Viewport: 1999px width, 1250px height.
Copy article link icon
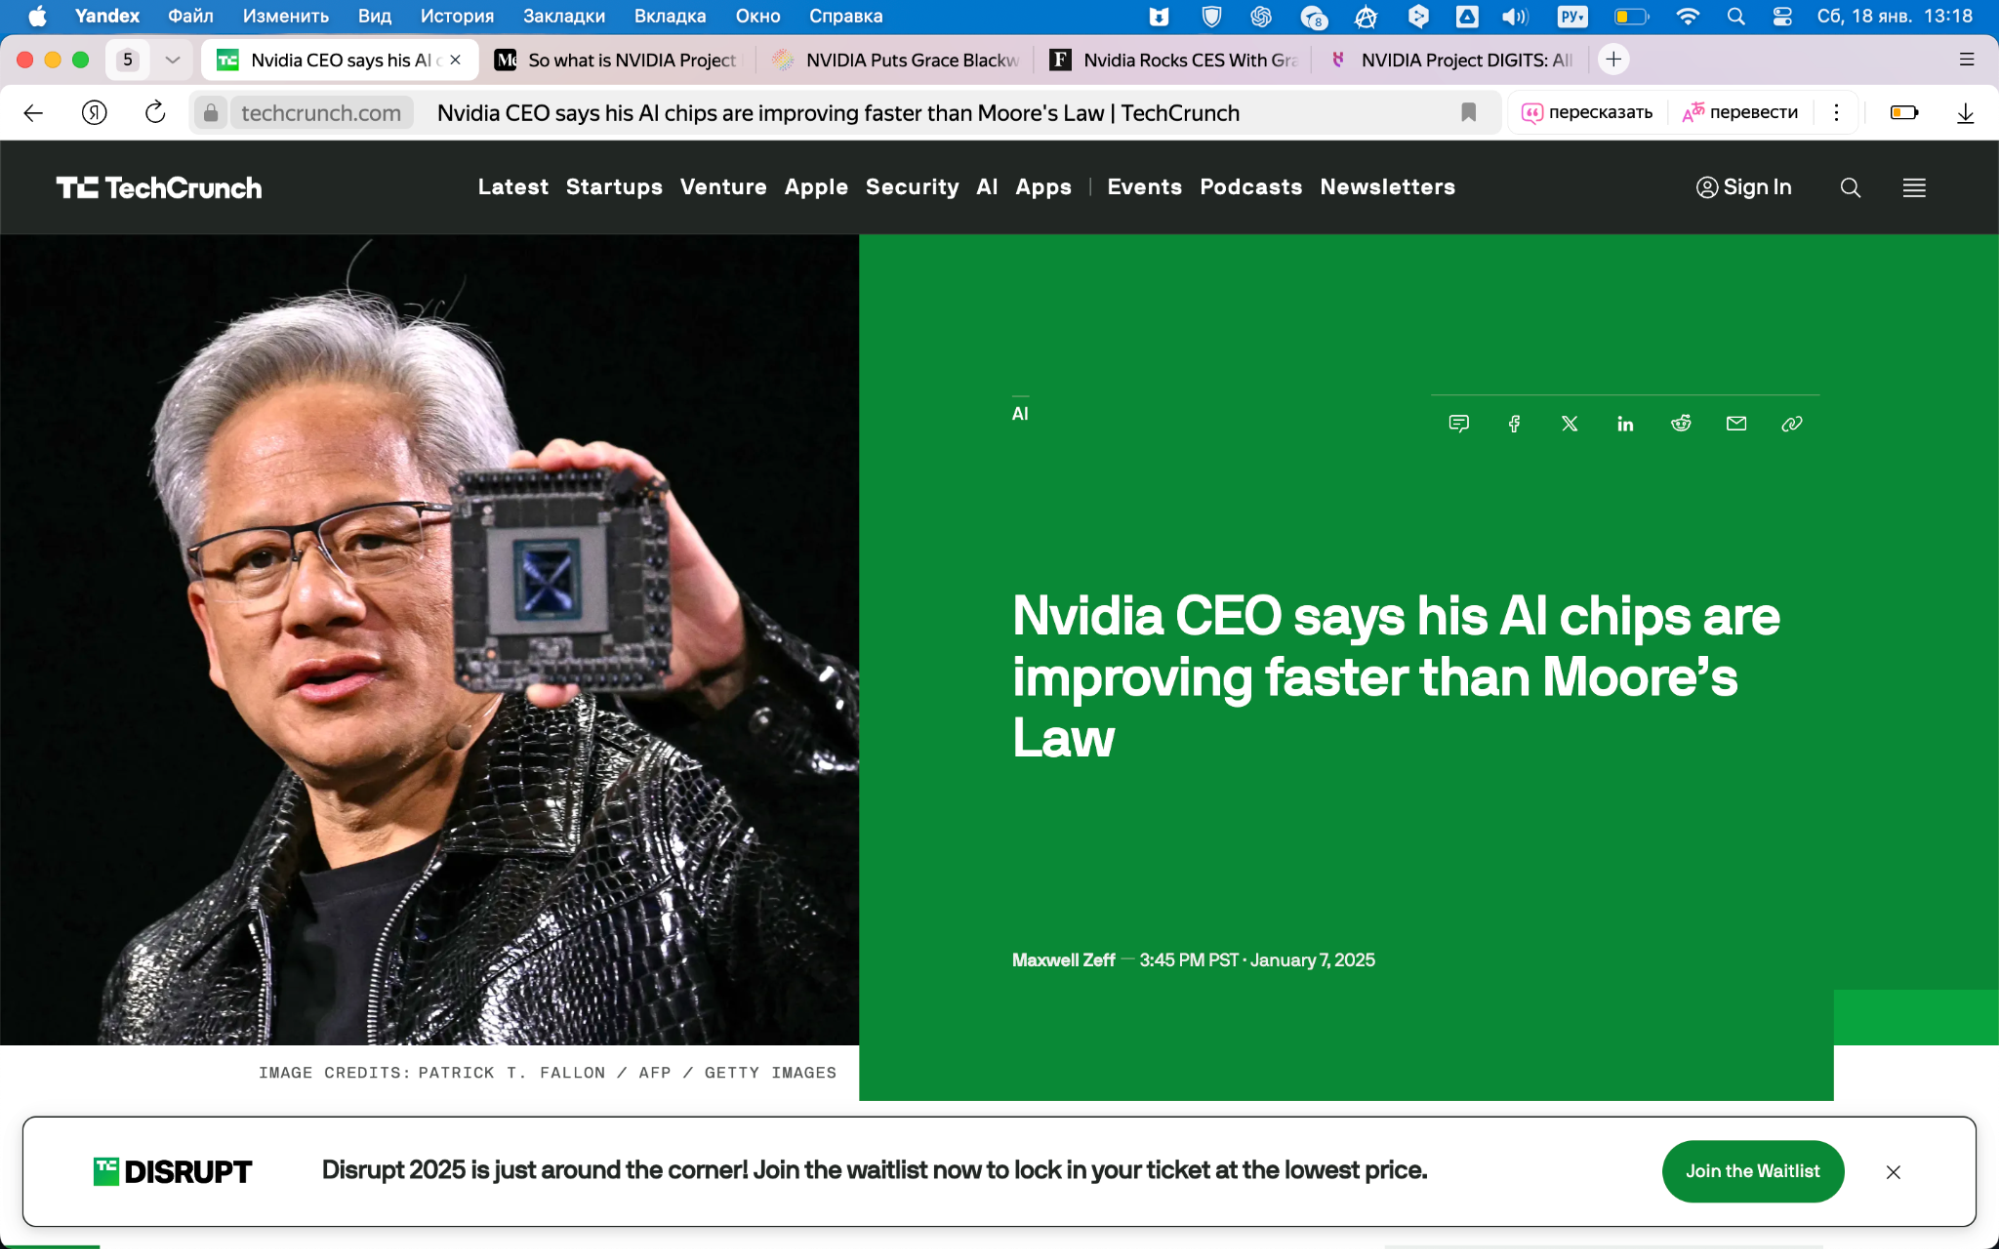(x=1792, y=424)
